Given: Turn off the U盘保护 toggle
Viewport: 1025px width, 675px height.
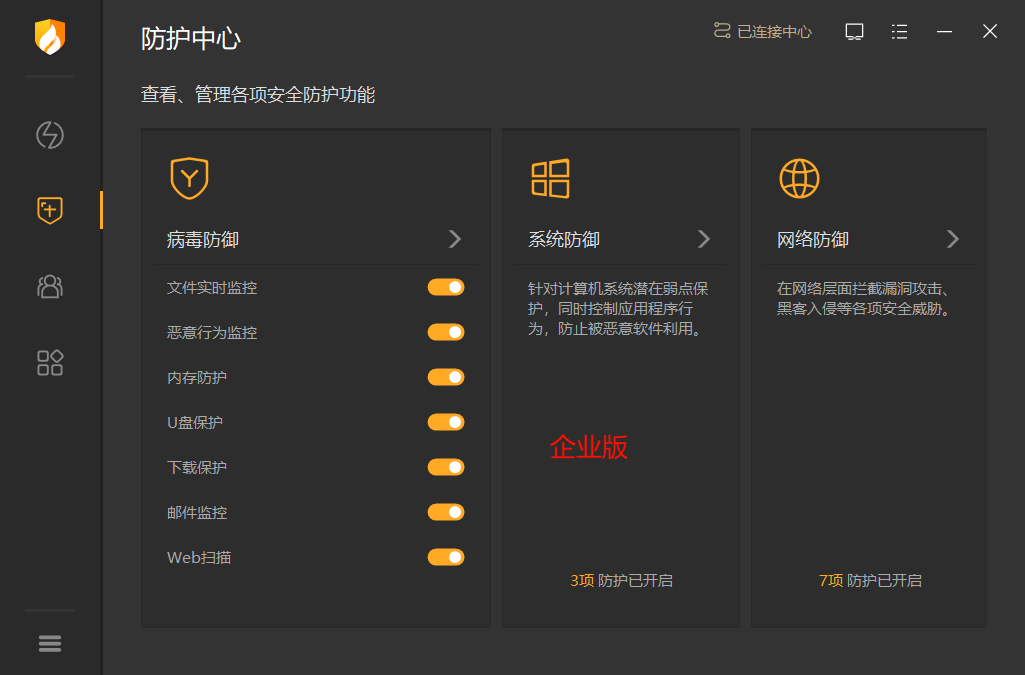Looking at the screenshot, I should 446,422.
